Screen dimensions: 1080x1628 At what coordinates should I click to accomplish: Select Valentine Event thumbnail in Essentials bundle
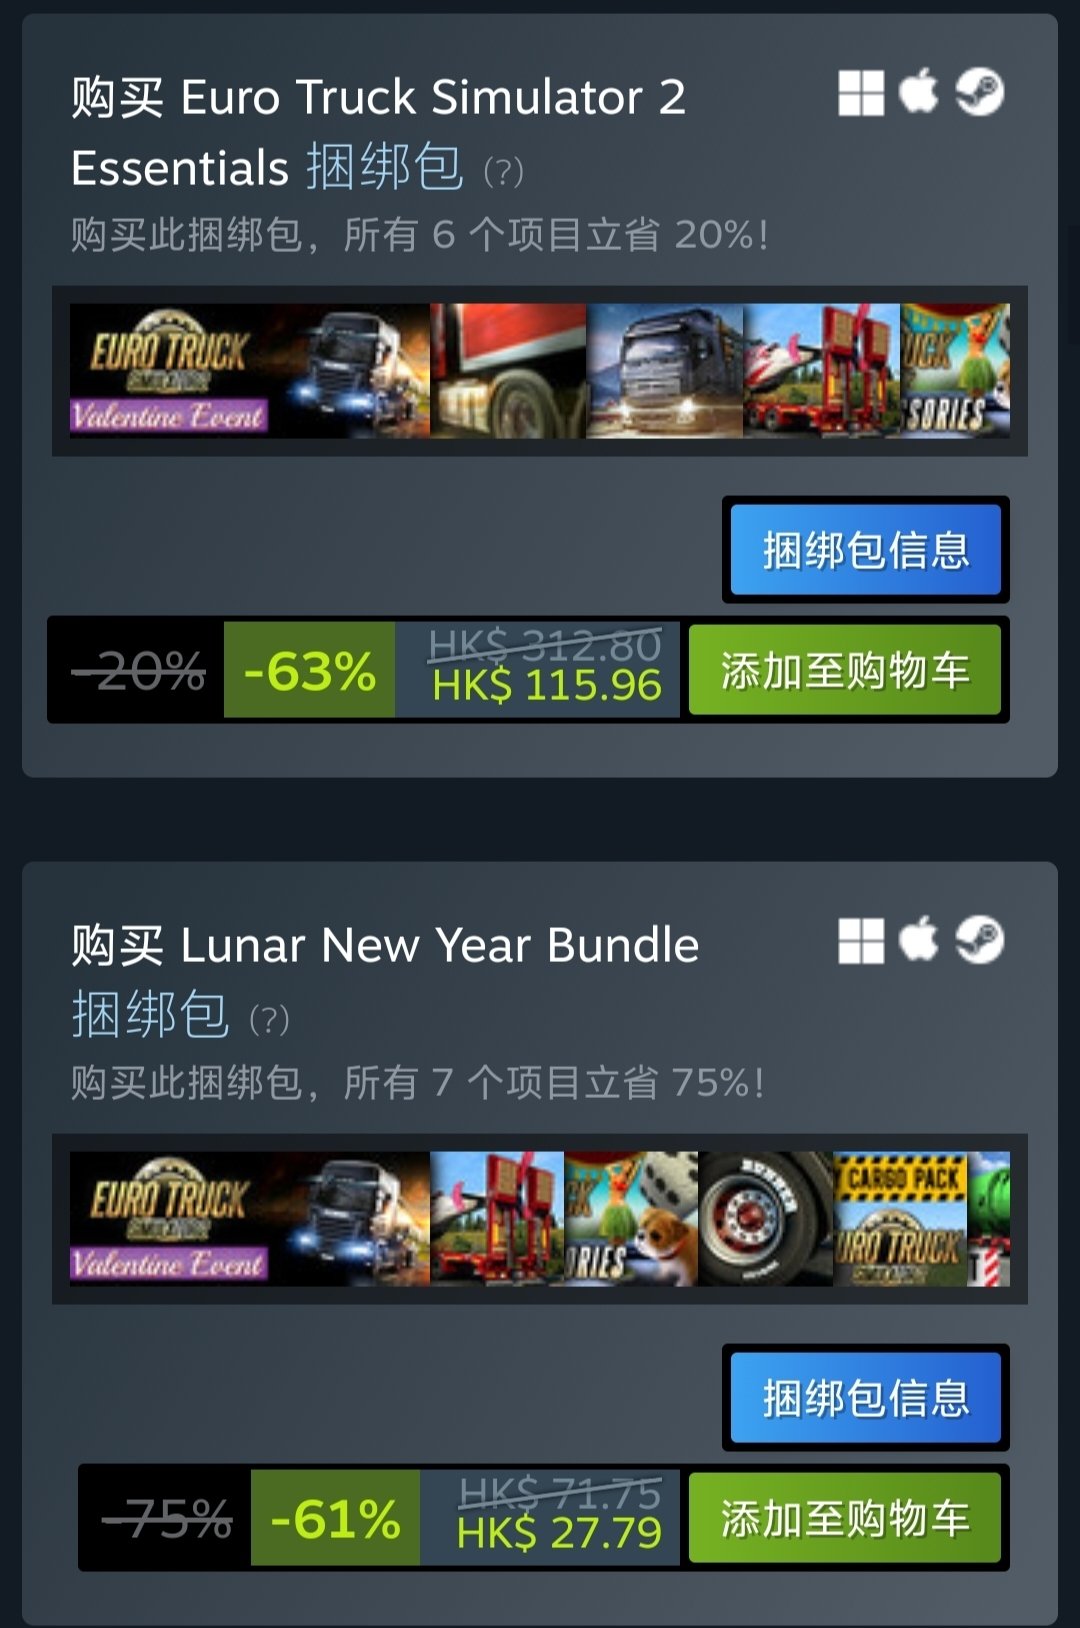250,371
